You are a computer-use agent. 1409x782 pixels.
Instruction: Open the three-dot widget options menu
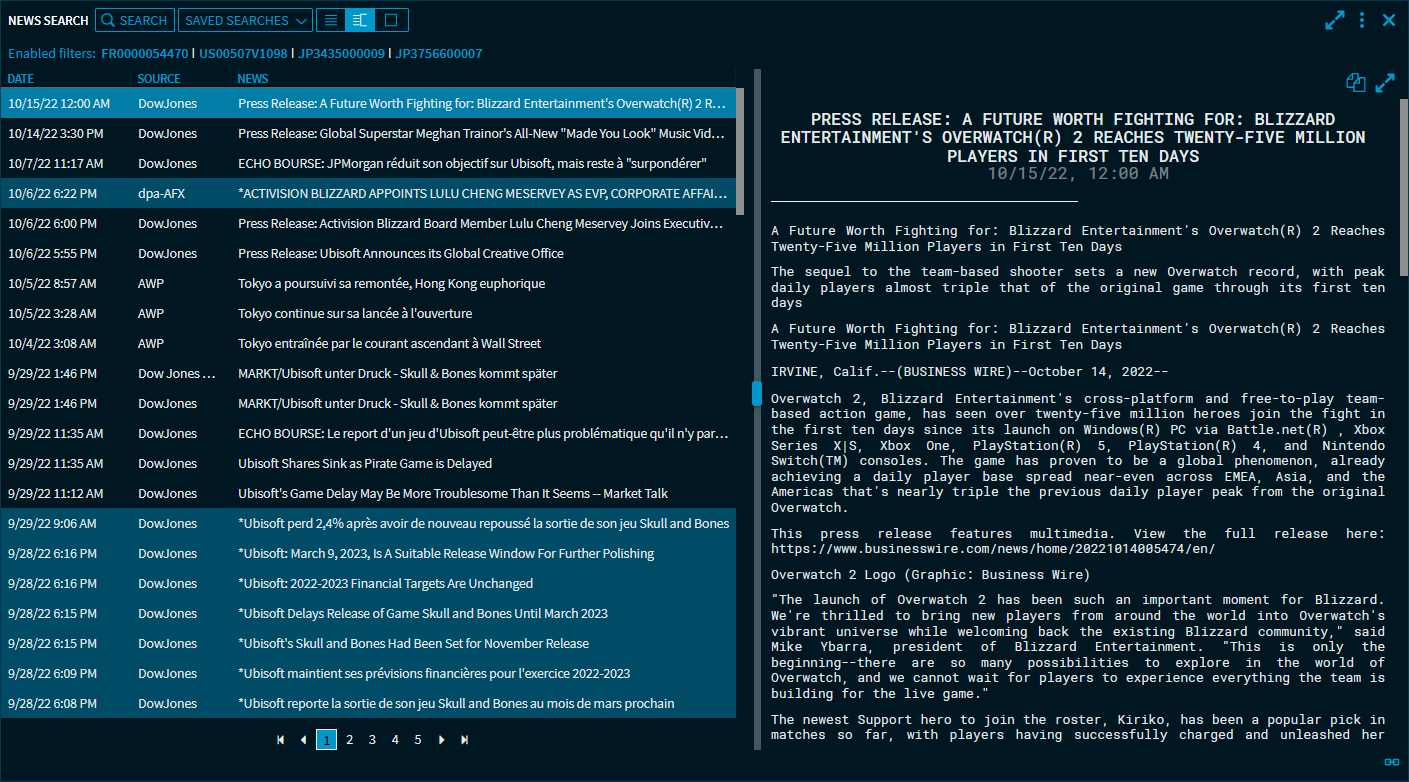pyautogui.click(x=1362, y=20)
